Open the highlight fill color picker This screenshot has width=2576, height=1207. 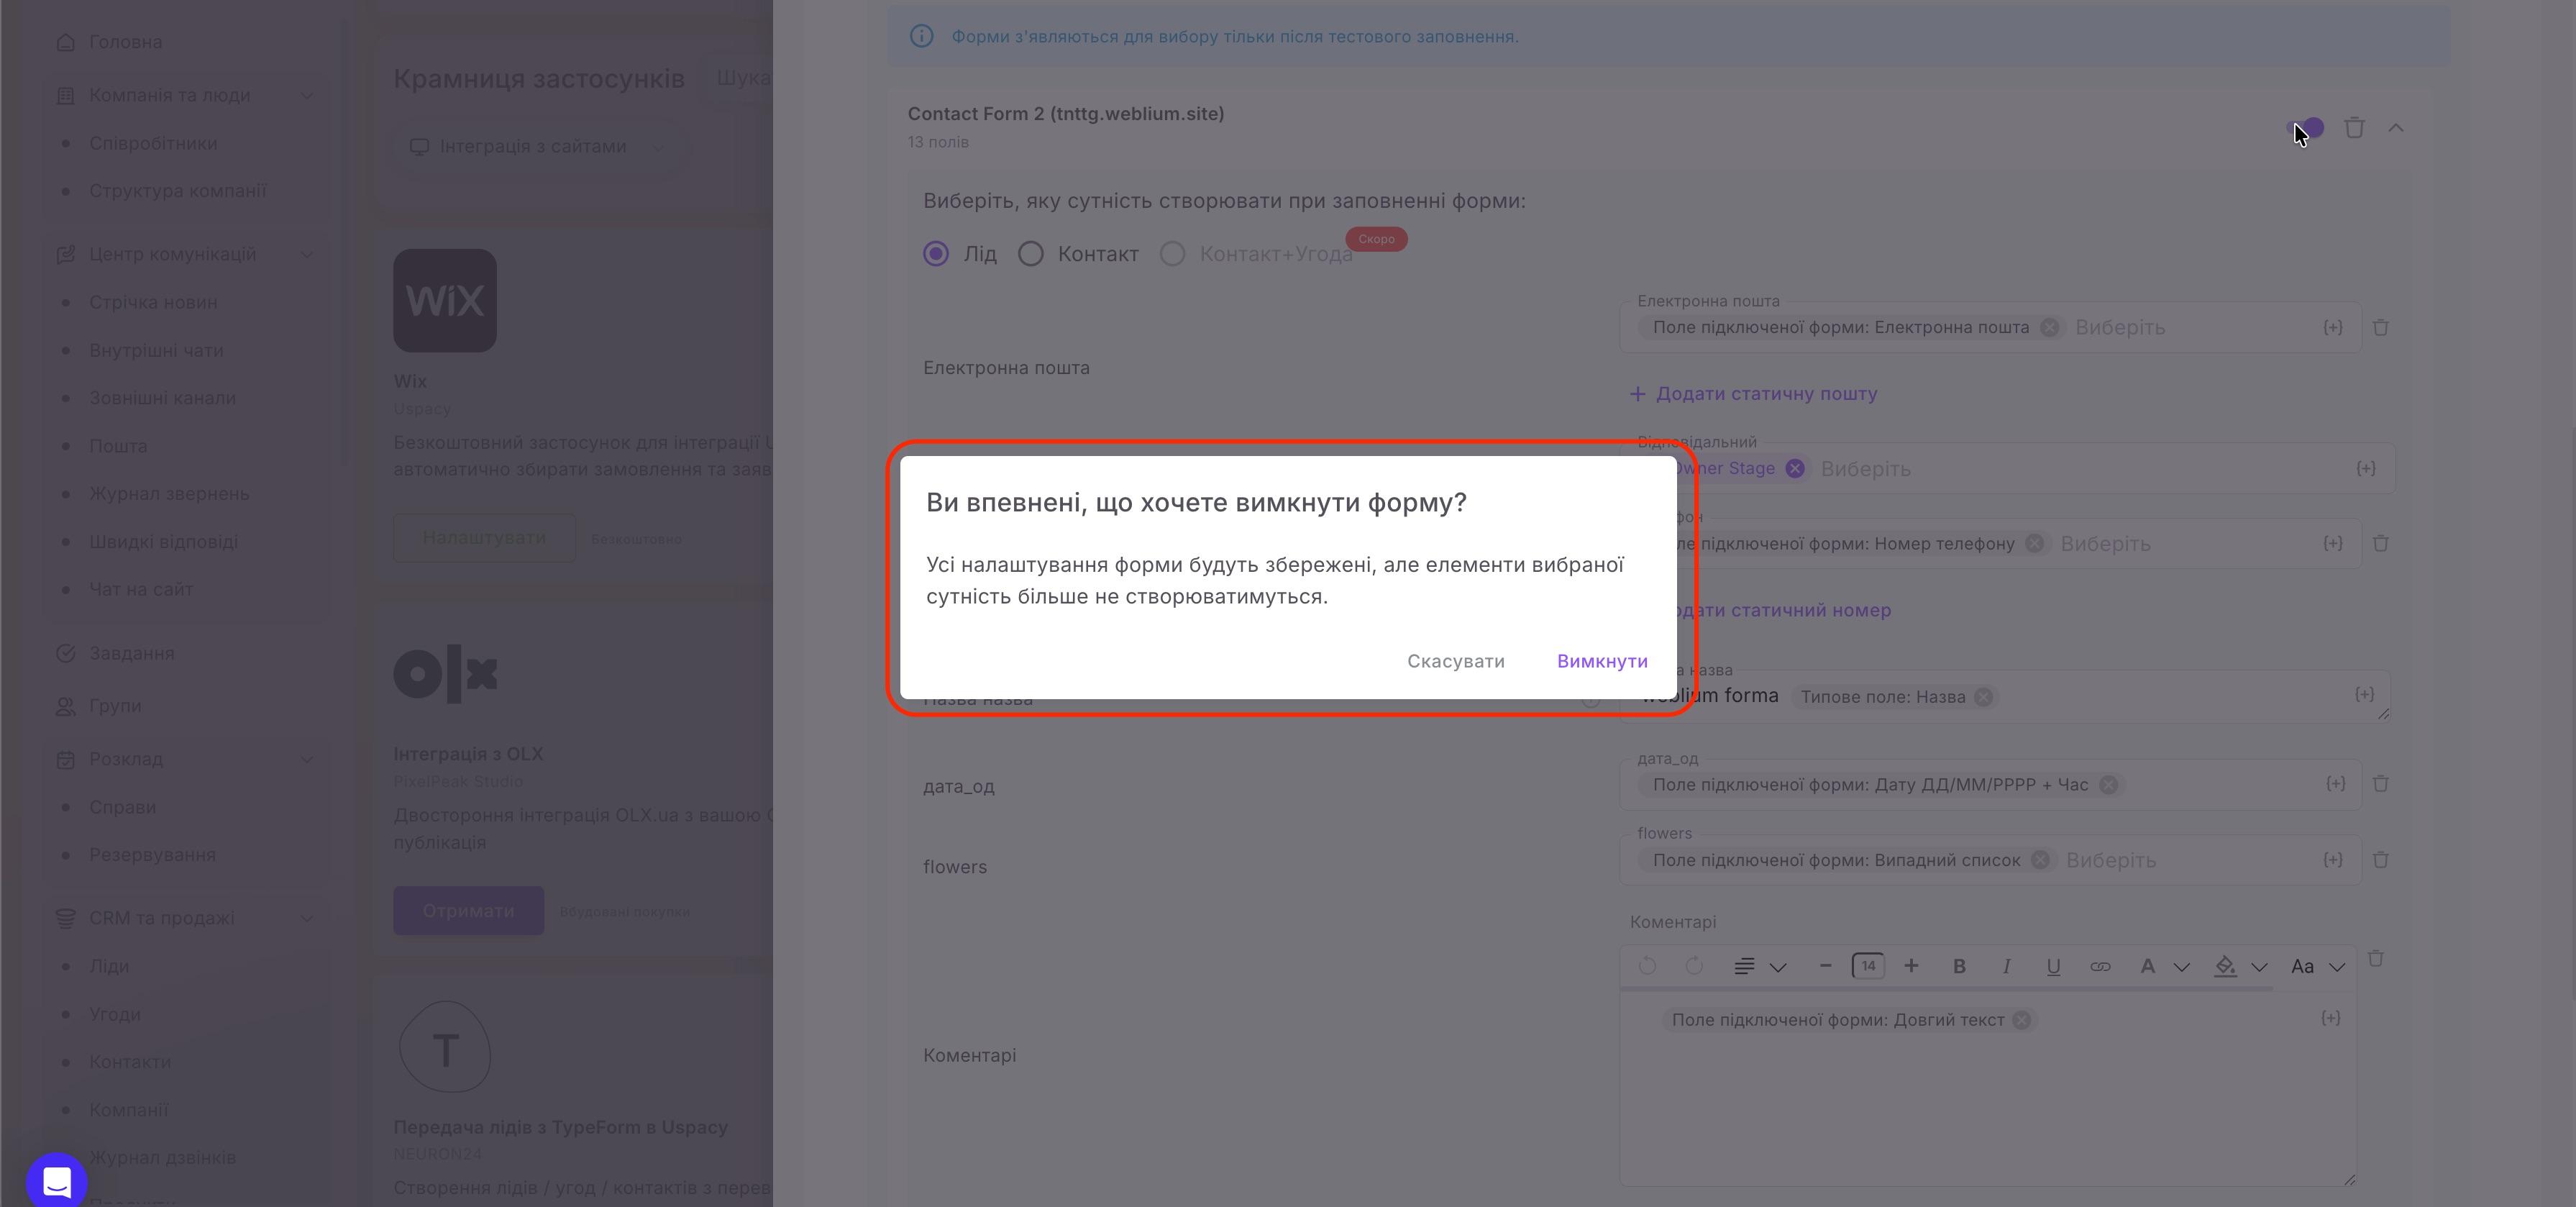[x=2225, y=966]
